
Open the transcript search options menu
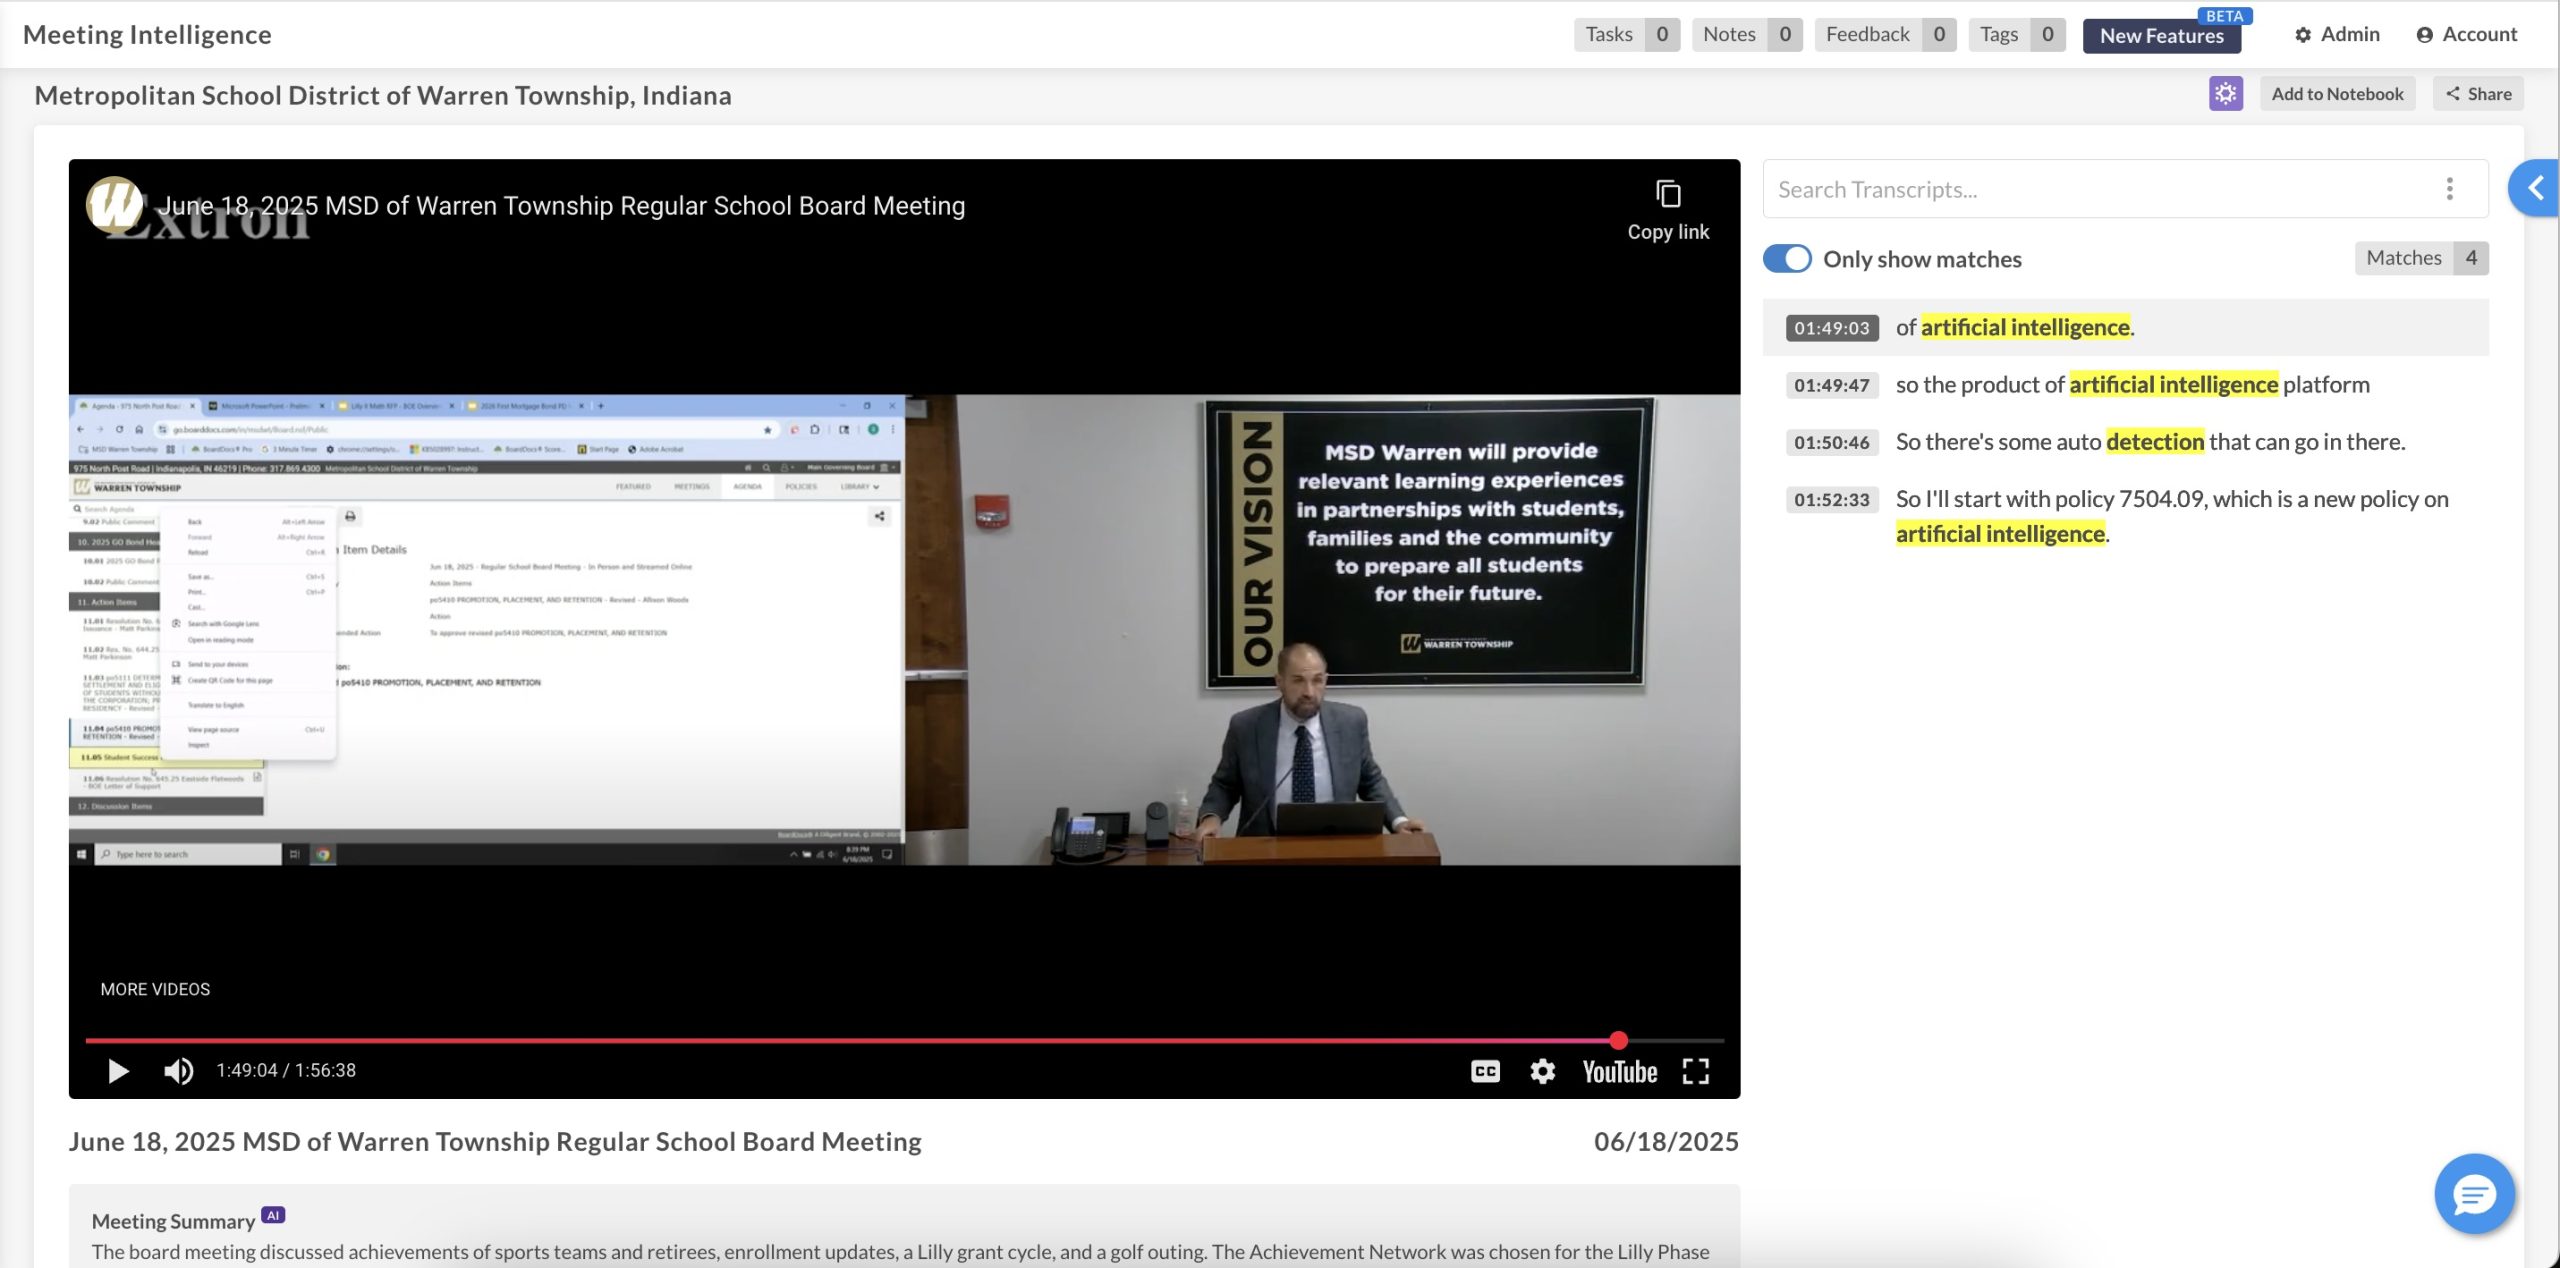[2449, 189]
